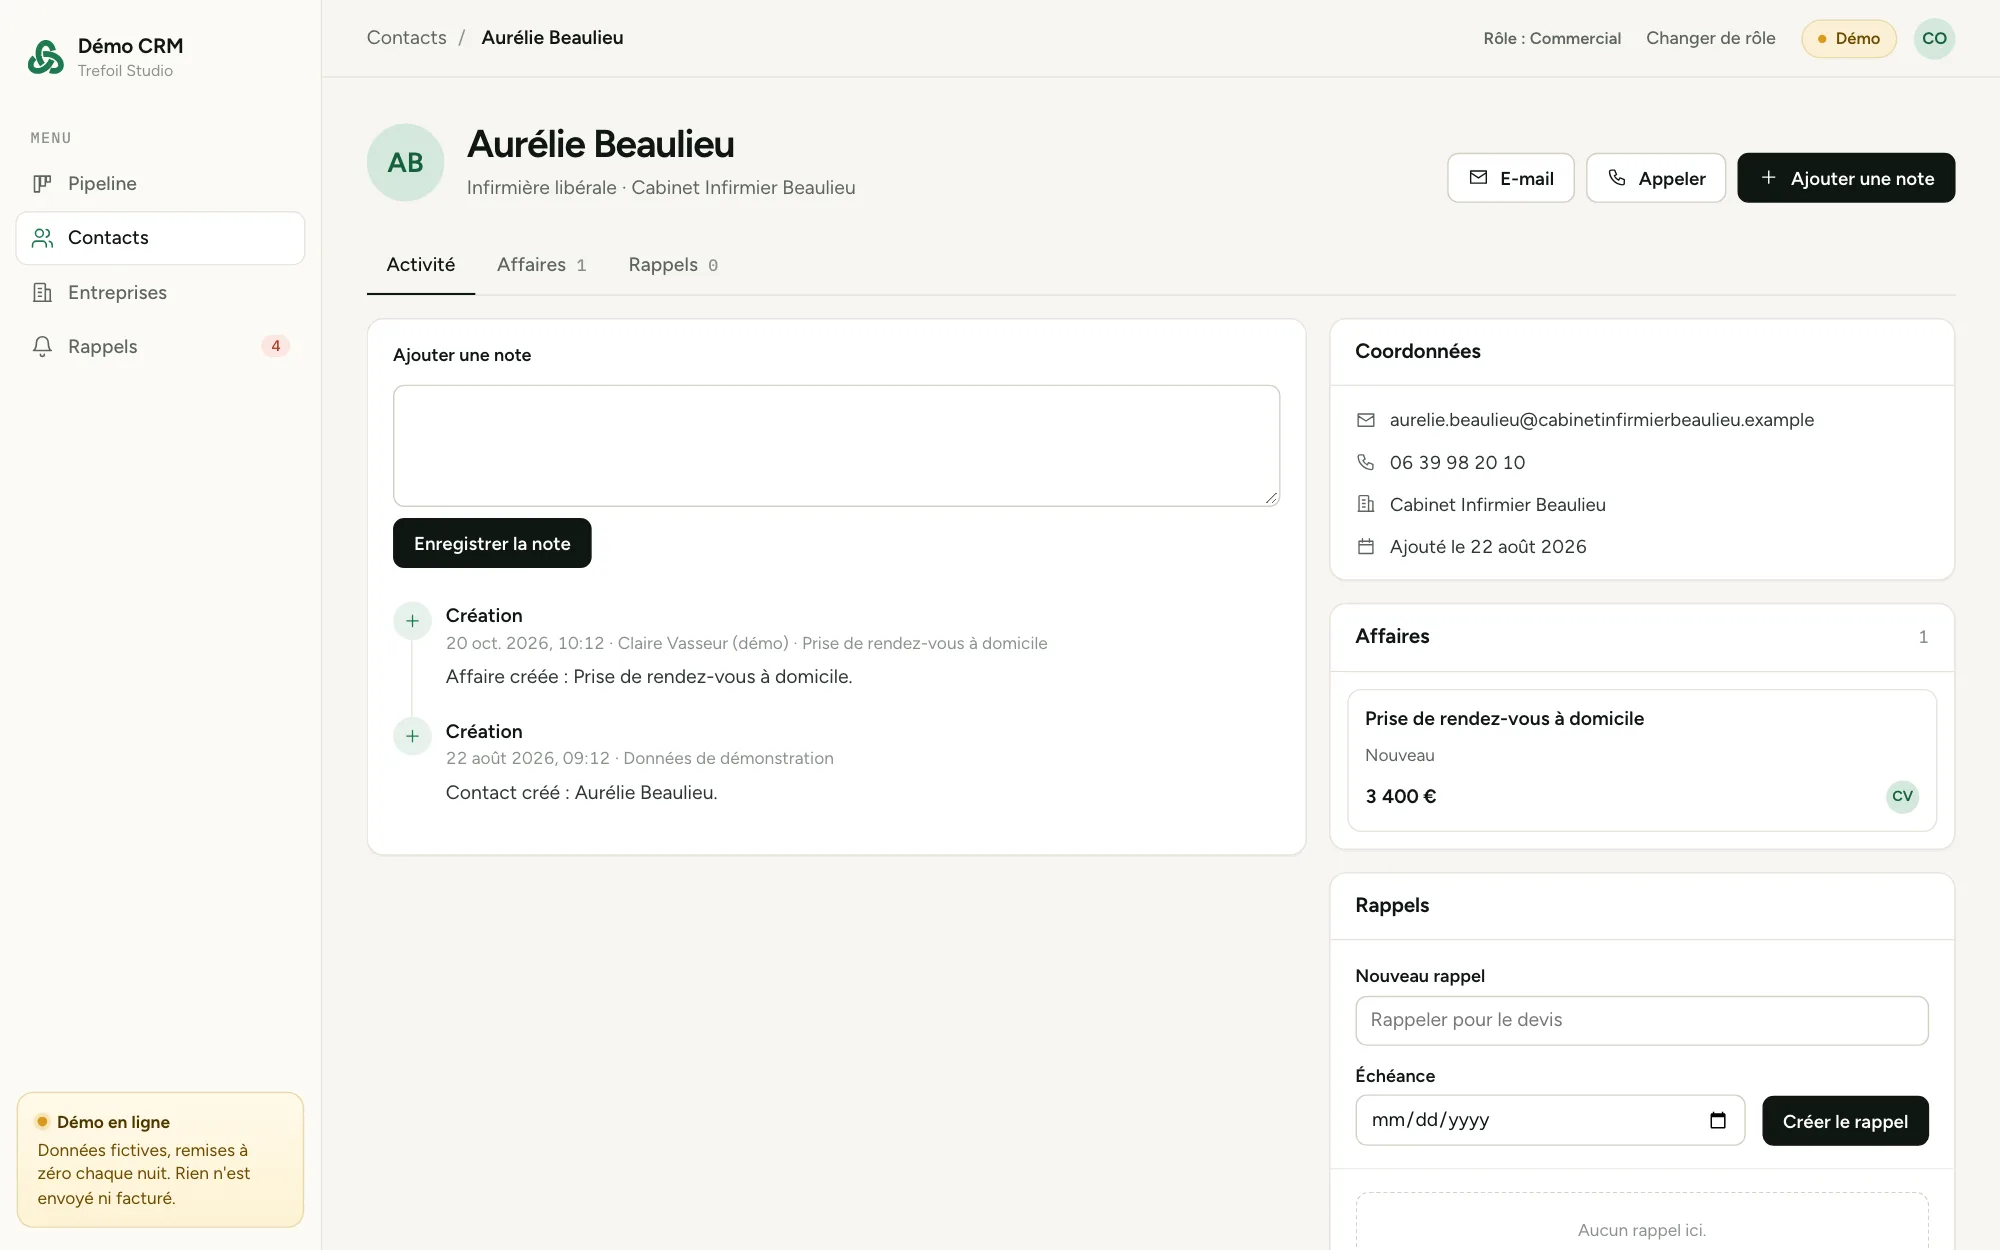Click the Échéance date field
Viewport: 2000px width, 1250px height.
click(1550, 1120)
